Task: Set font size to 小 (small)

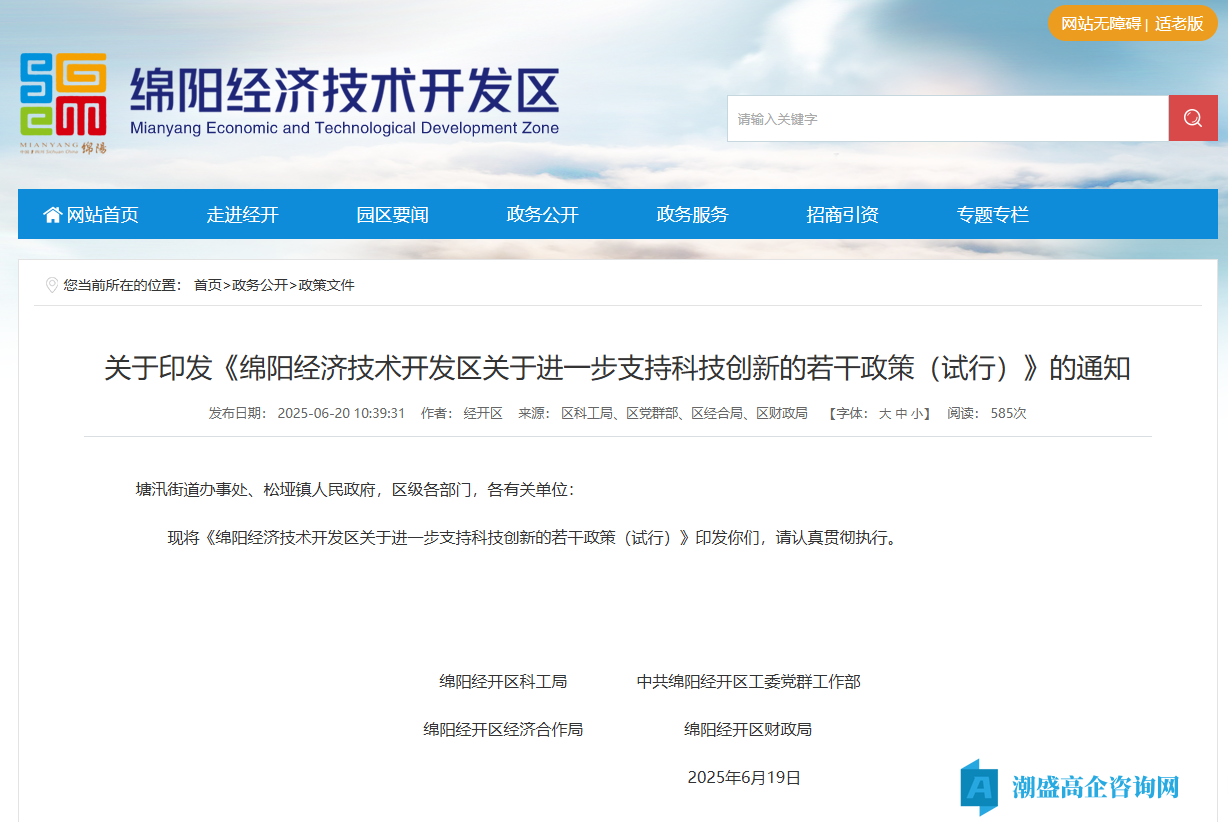Action: click(x=917, y=414)
